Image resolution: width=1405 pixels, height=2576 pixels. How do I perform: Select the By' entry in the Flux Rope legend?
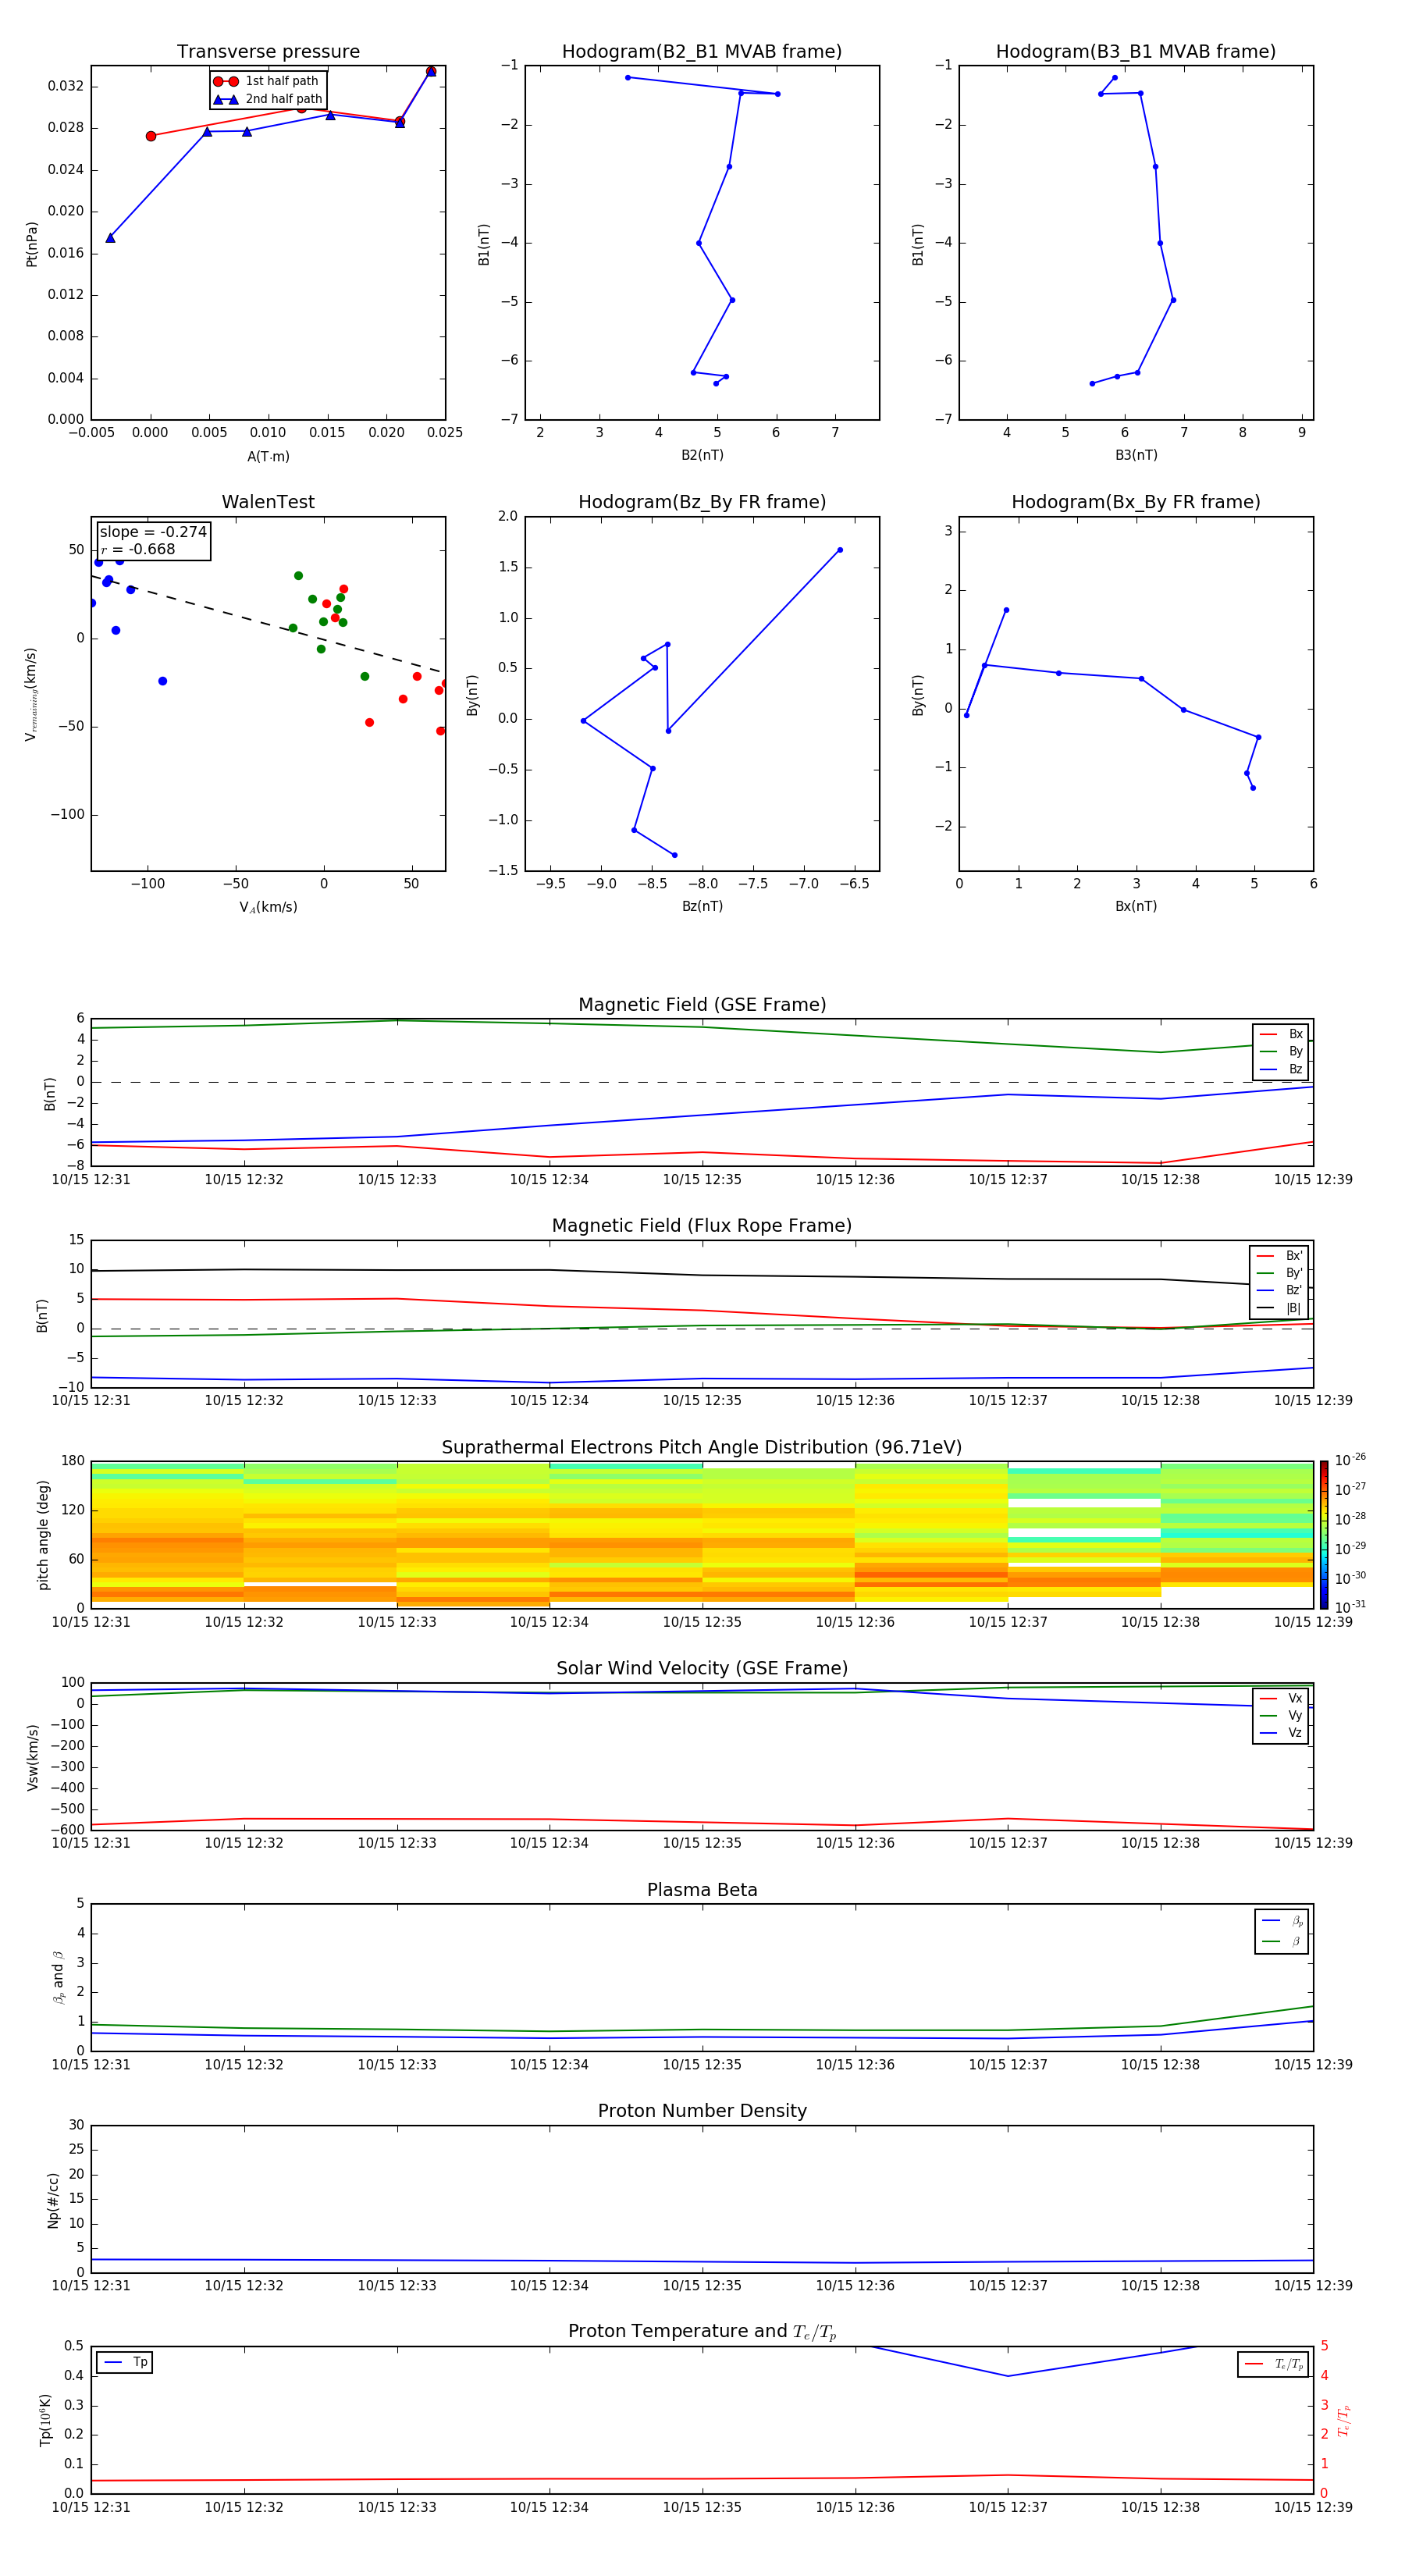coord(1279,1273)
